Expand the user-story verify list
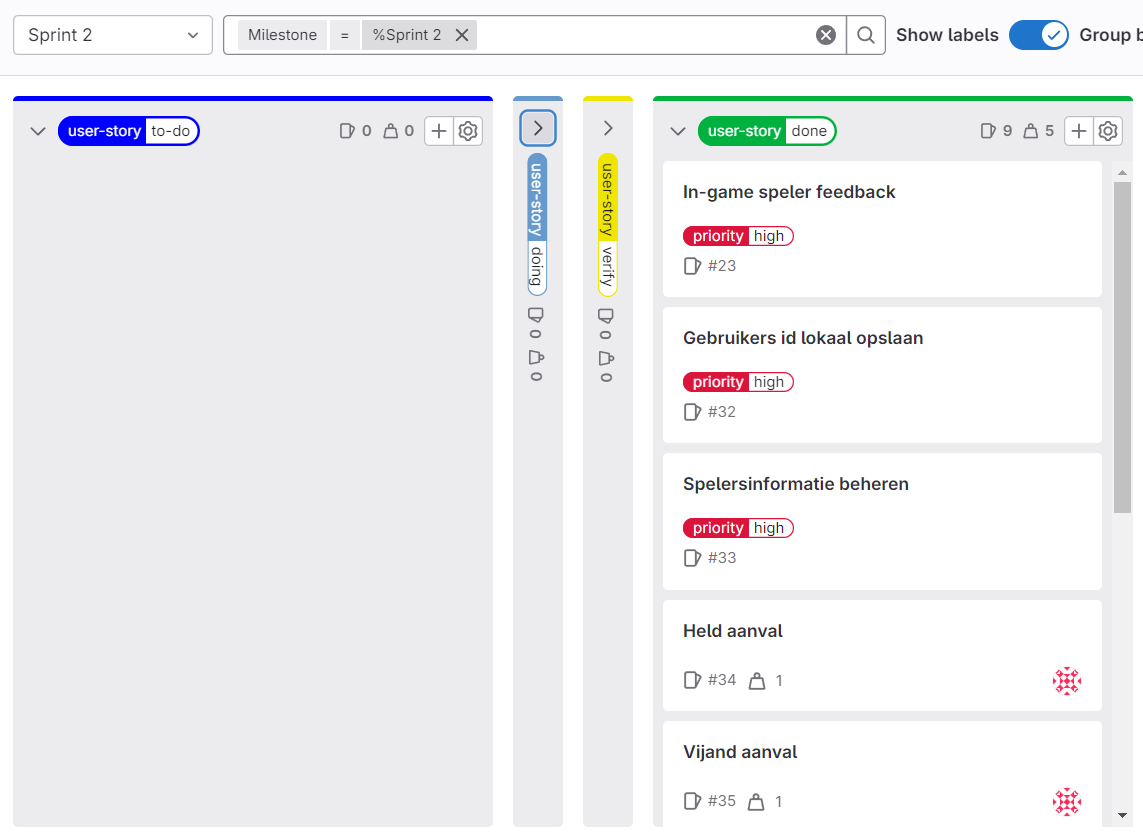 (x=608, y=128)
